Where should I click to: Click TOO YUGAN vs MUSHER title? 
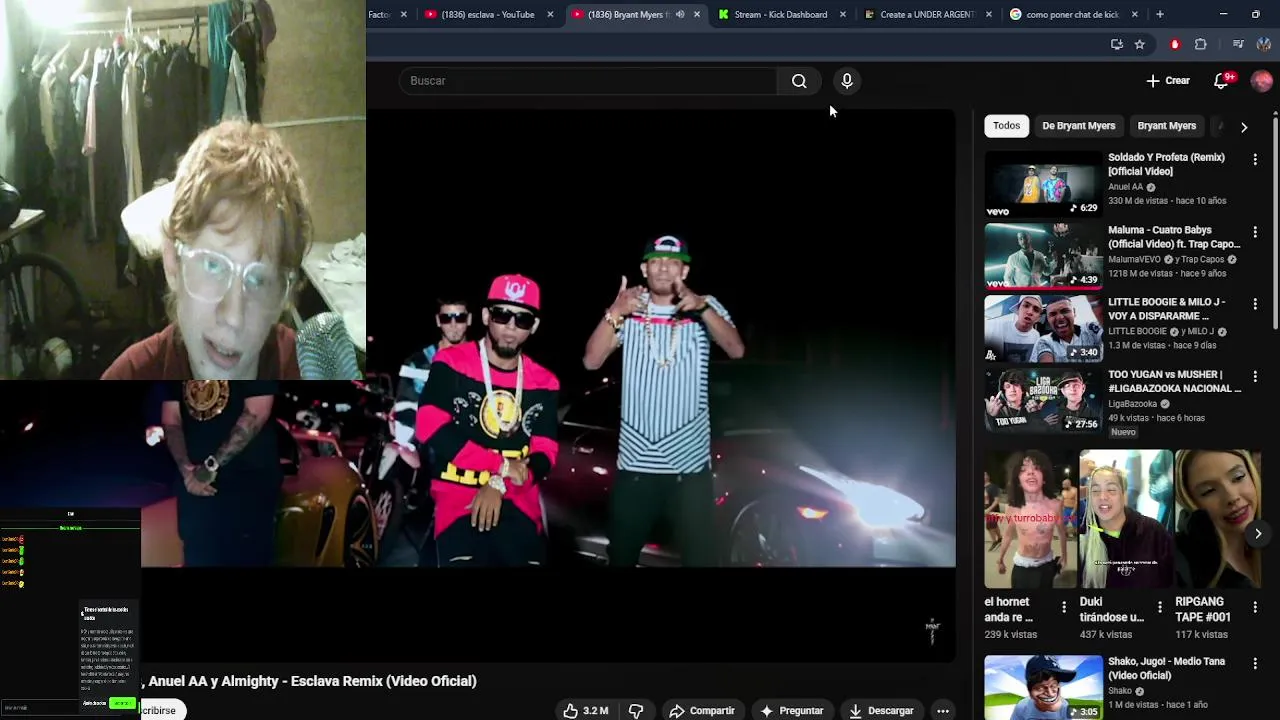pos(1174,381)
